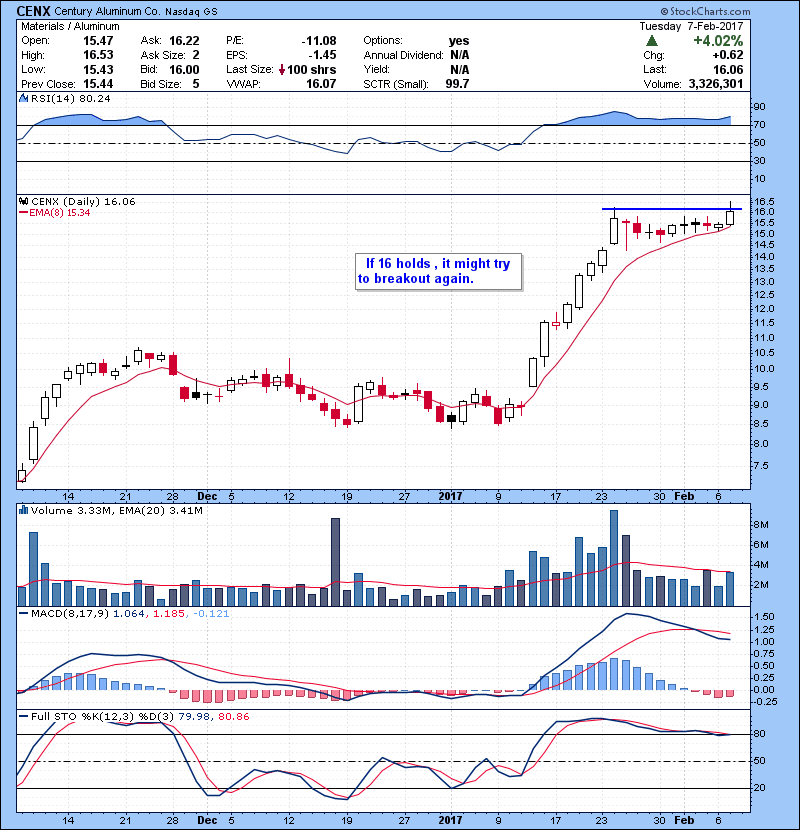Click the CENX ticker symbol in the header
Screen dimensions: 800x830
pos(33,11)
